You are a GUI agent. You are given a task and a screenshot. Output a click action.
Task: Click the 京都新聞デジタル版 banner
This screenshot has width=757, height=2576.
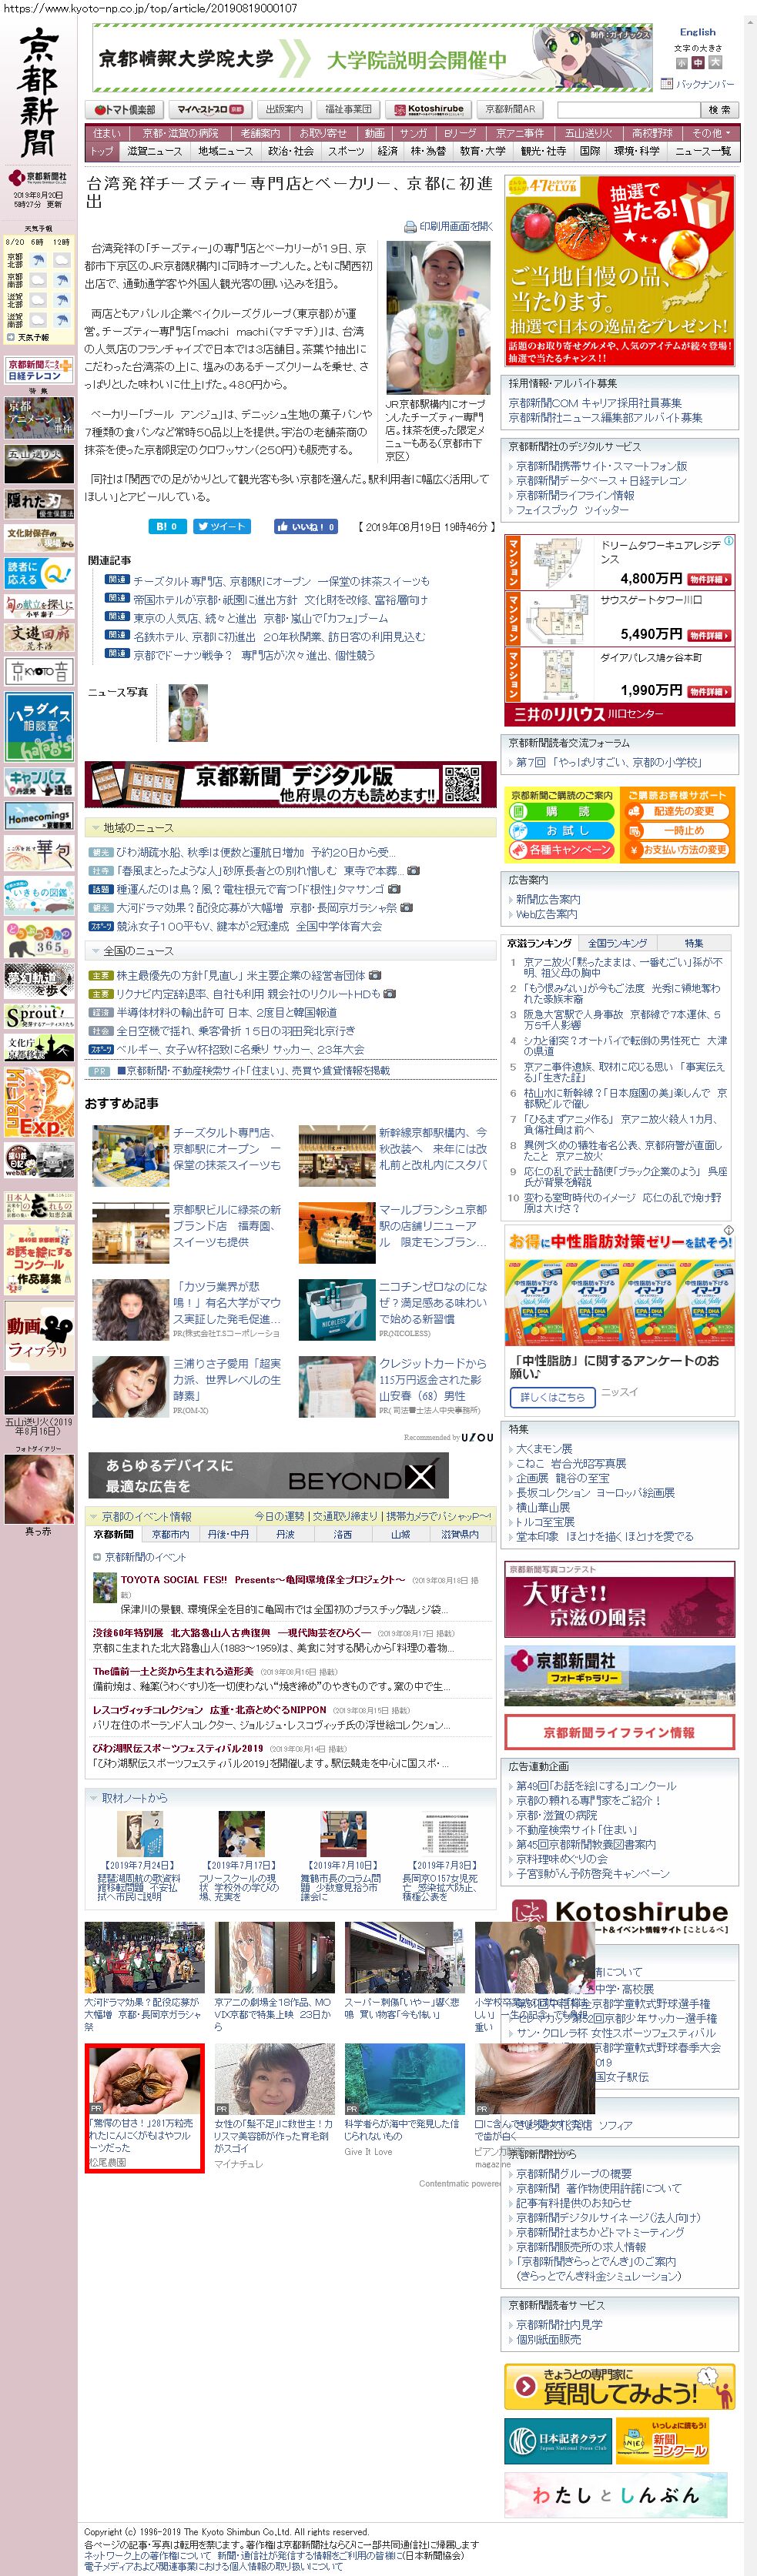[290, 784]
